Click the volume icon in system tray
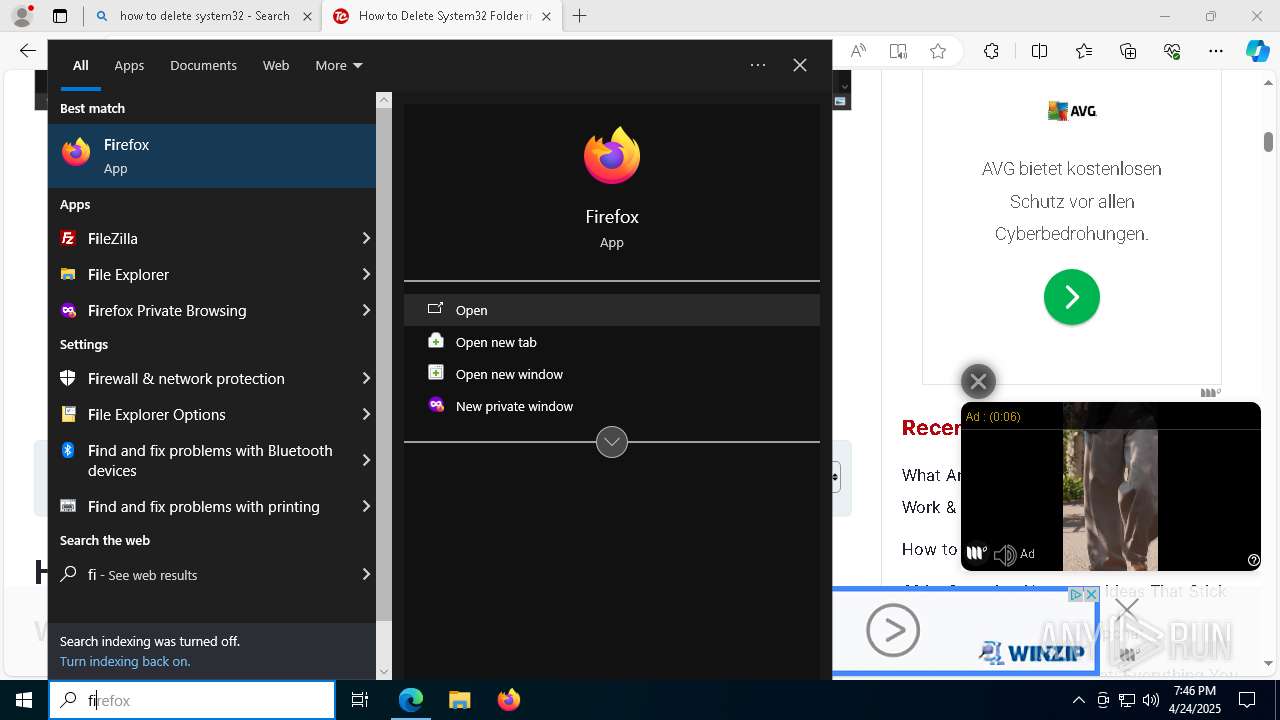1280x720 pixels. click(x=1150, y=700)
